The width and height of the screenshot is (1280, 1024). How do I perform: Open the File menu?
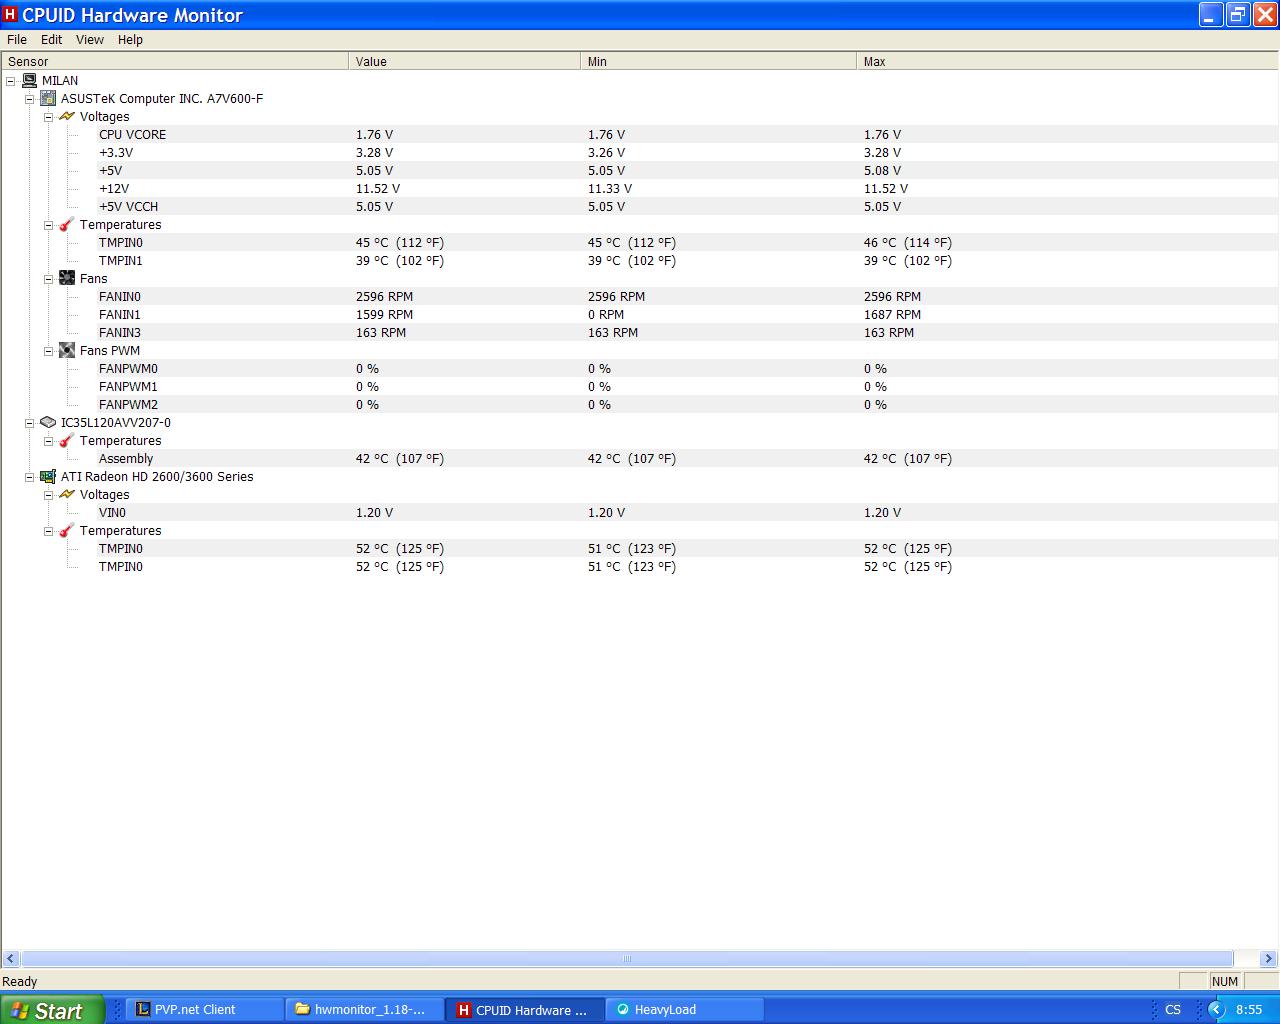(17, 39)
